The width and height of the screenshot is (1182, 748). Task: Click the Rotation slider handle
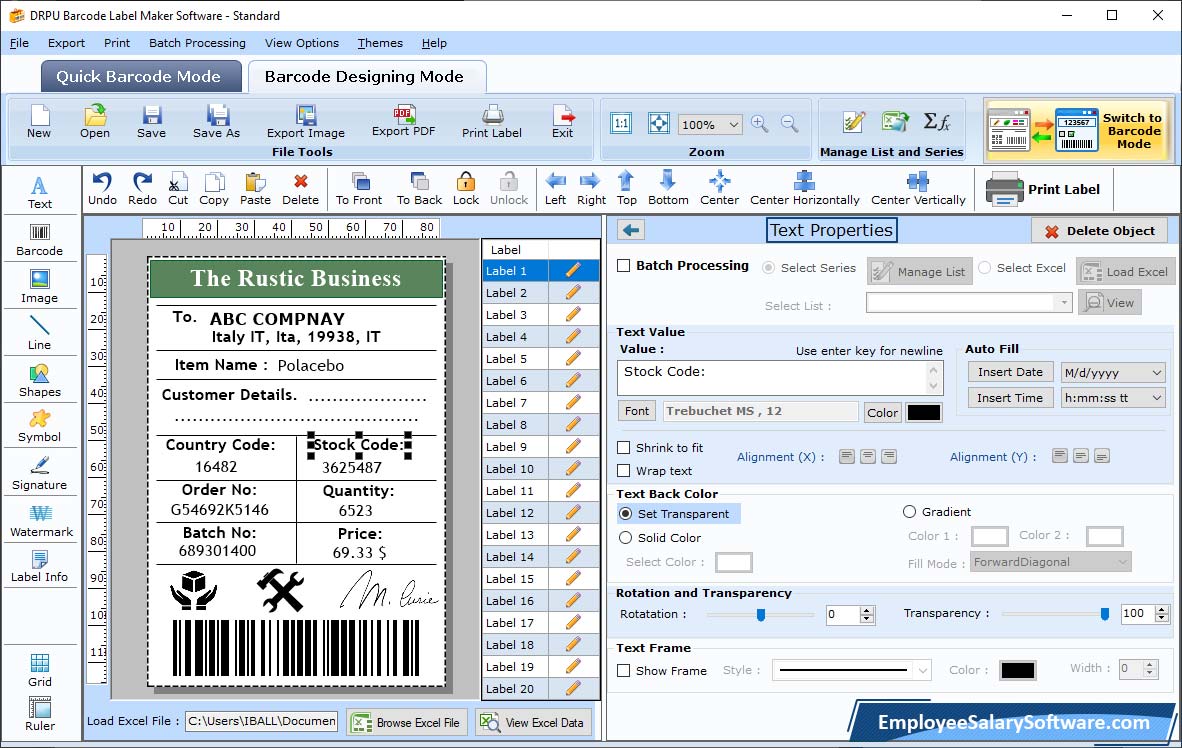761,615
